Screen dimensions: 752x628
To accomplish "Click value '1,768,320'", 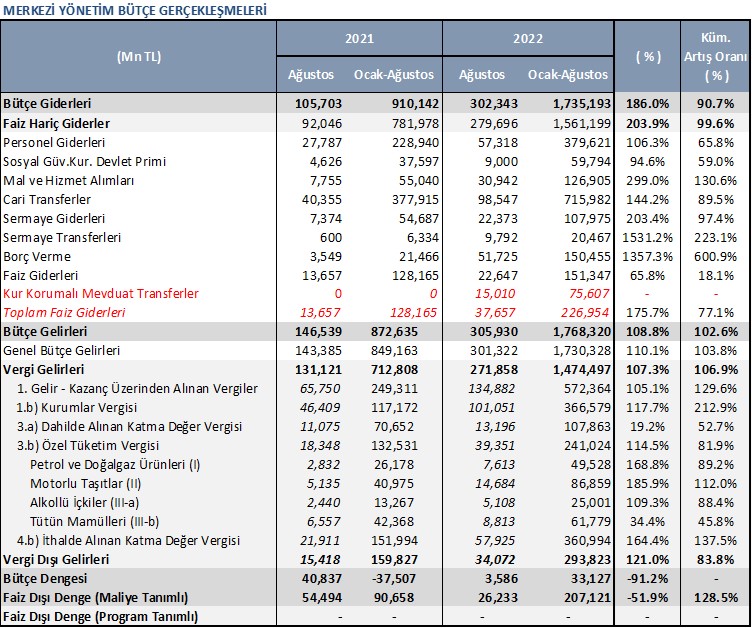I will pos(582,332).
